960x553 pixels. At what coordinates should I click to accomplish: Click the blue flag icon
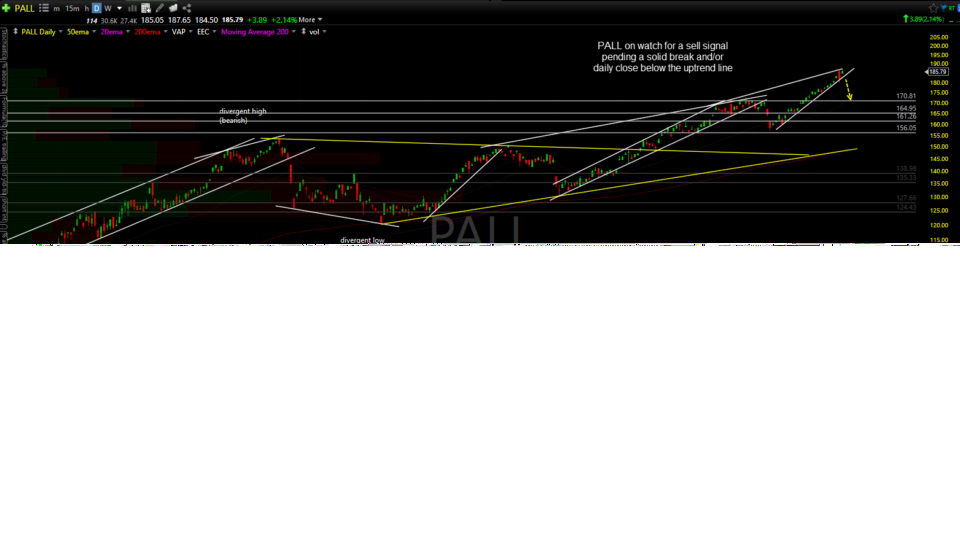click(x=943, y=8)
